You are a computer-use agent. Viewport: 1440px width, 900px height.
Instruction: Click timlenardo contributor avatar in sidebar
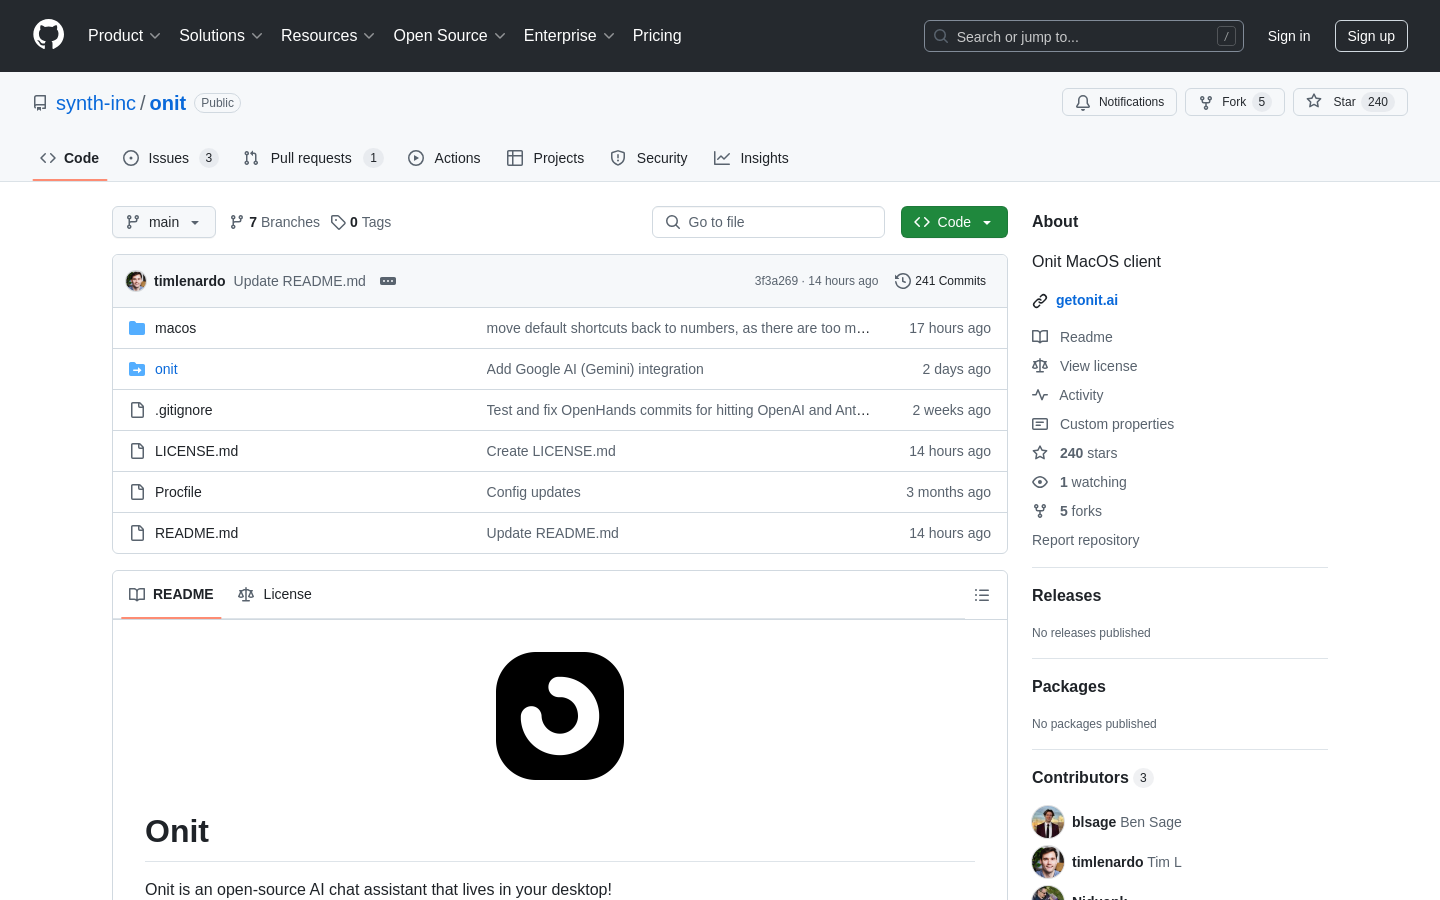tap(1048, 862)
